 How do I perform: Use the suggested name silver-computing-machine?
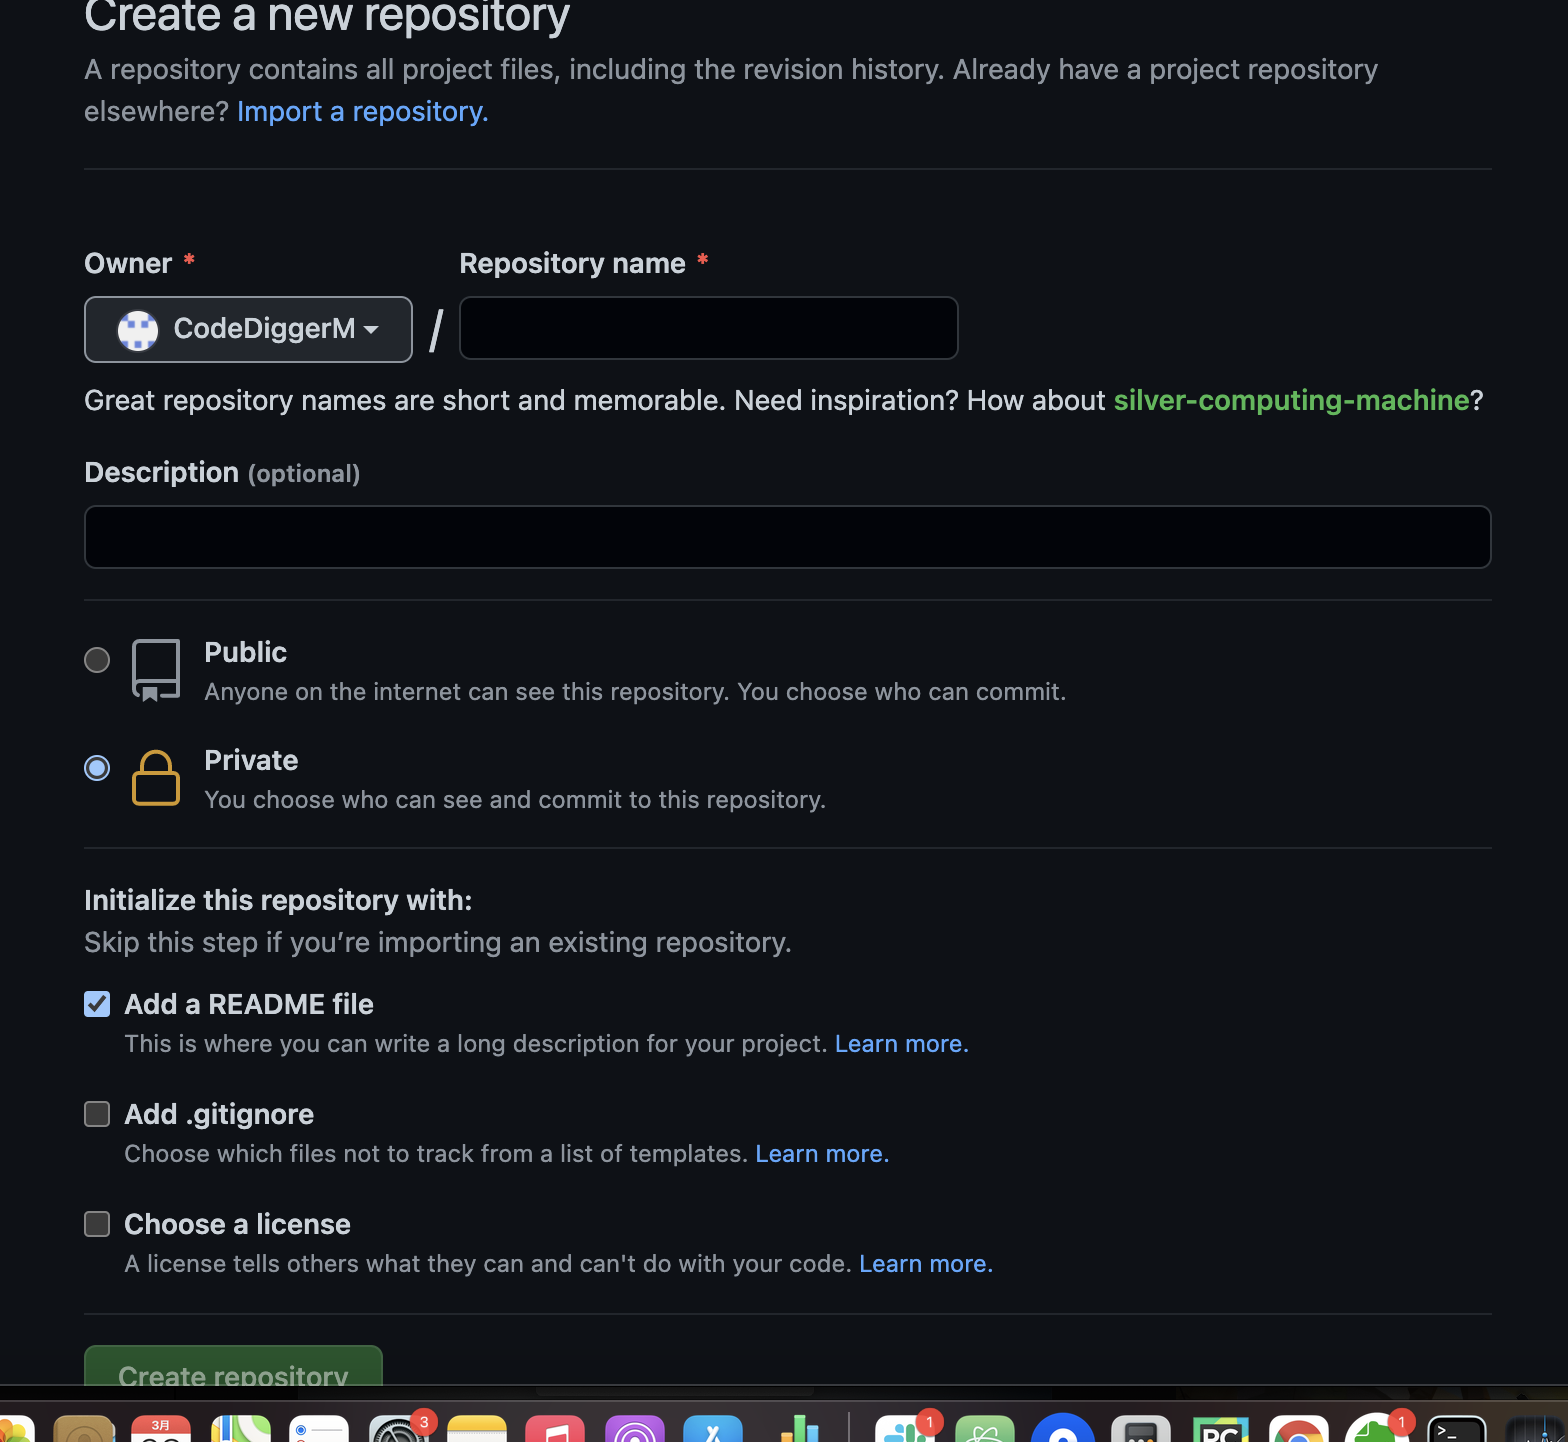pos(1291,400)
